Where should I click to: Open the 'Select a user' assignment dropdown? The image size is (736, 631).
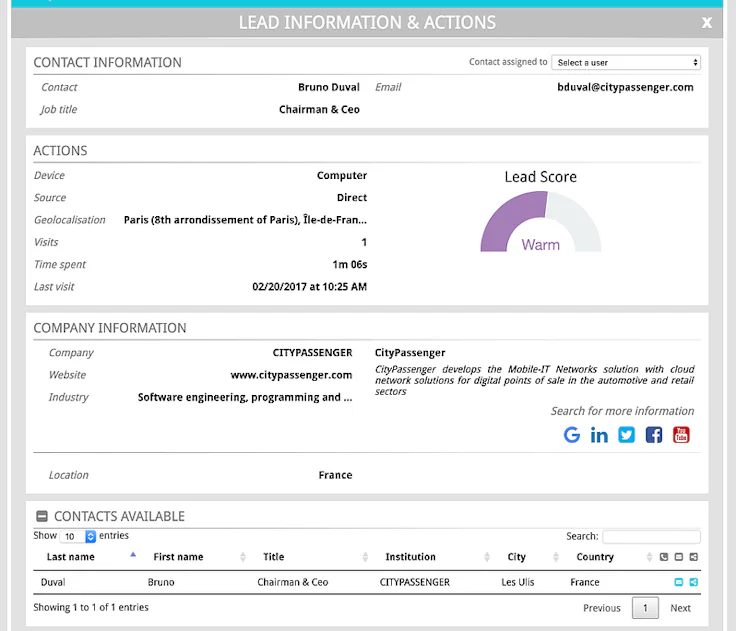[x=626, y=62]
